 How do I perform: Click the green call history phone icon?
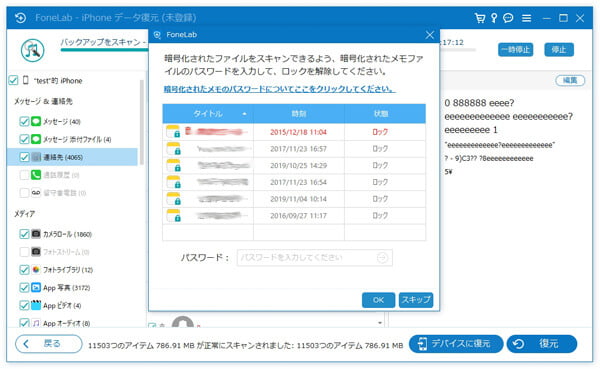click(x=36, y=175)
